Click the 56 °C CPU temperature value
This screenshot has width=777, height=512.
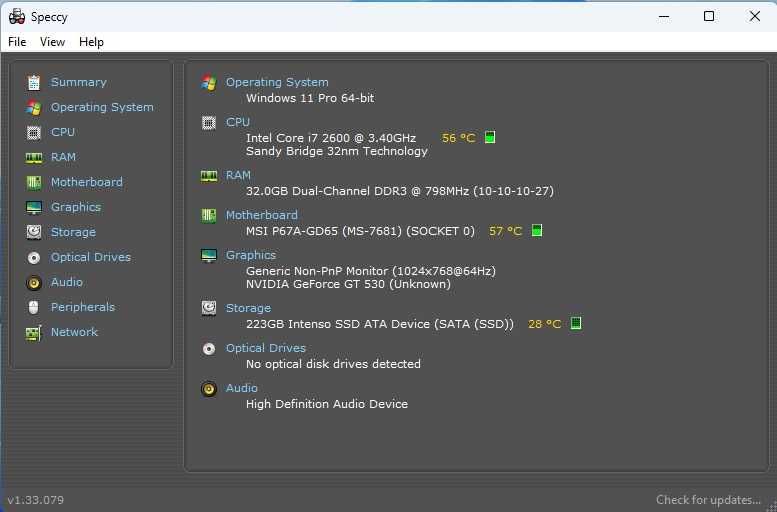coord(458,138)
